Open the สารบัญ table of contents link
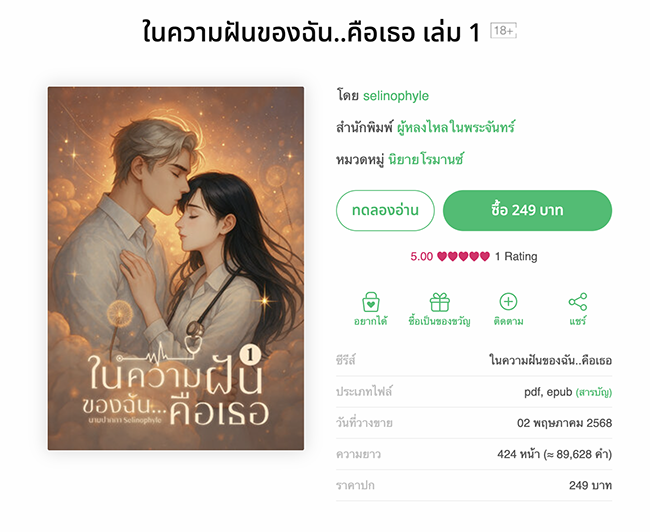The image size is (650, 532). [x=594, y=392]
